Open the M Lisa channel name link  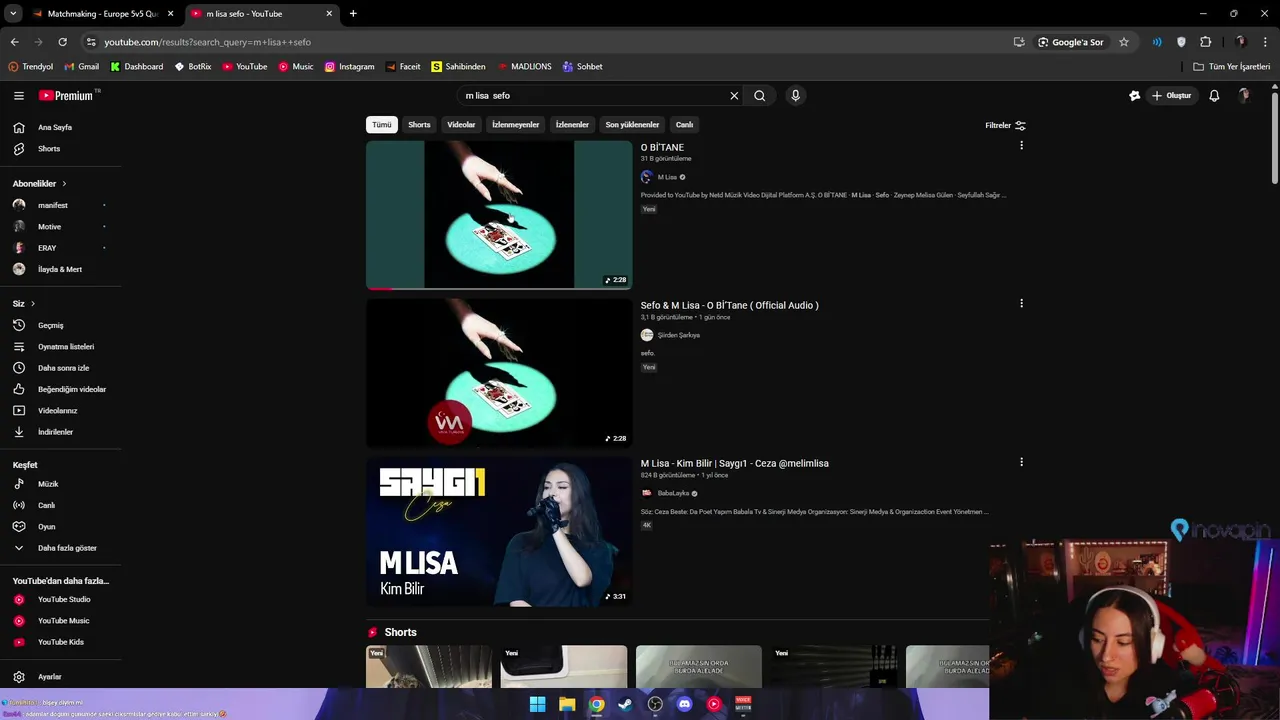point(667,177)
